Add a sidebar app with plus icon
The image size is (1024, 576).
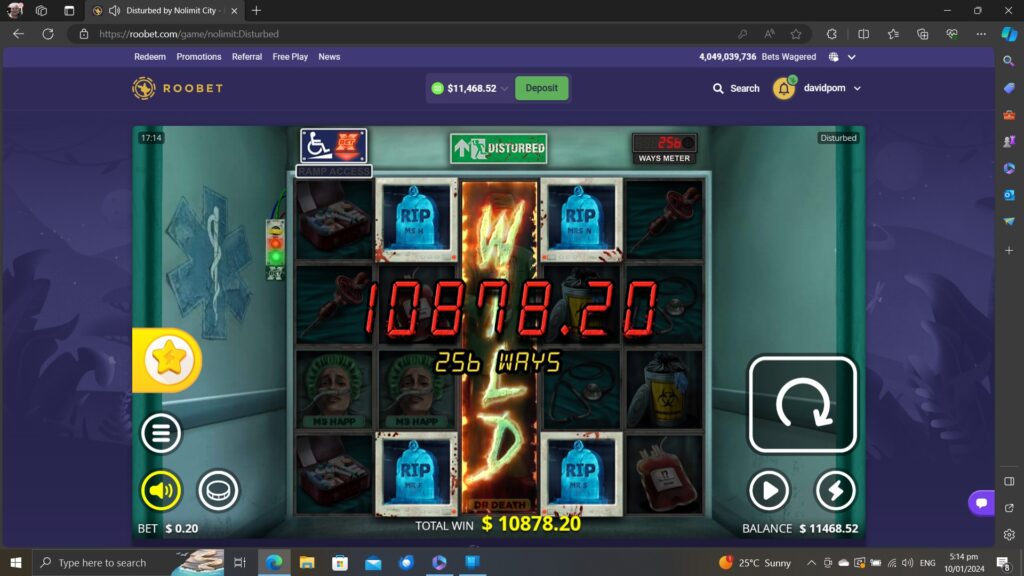click(x=1009, y=250)
